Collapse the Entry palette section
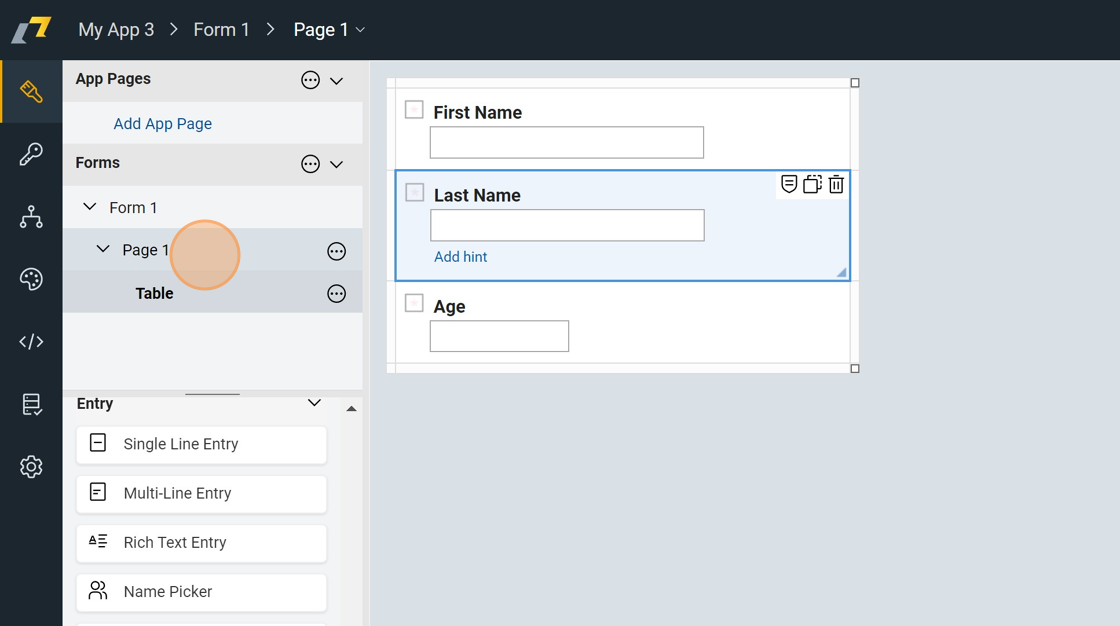Image resolution: width=1120 pixels, height=626 pixels. (x=314, y=403)
